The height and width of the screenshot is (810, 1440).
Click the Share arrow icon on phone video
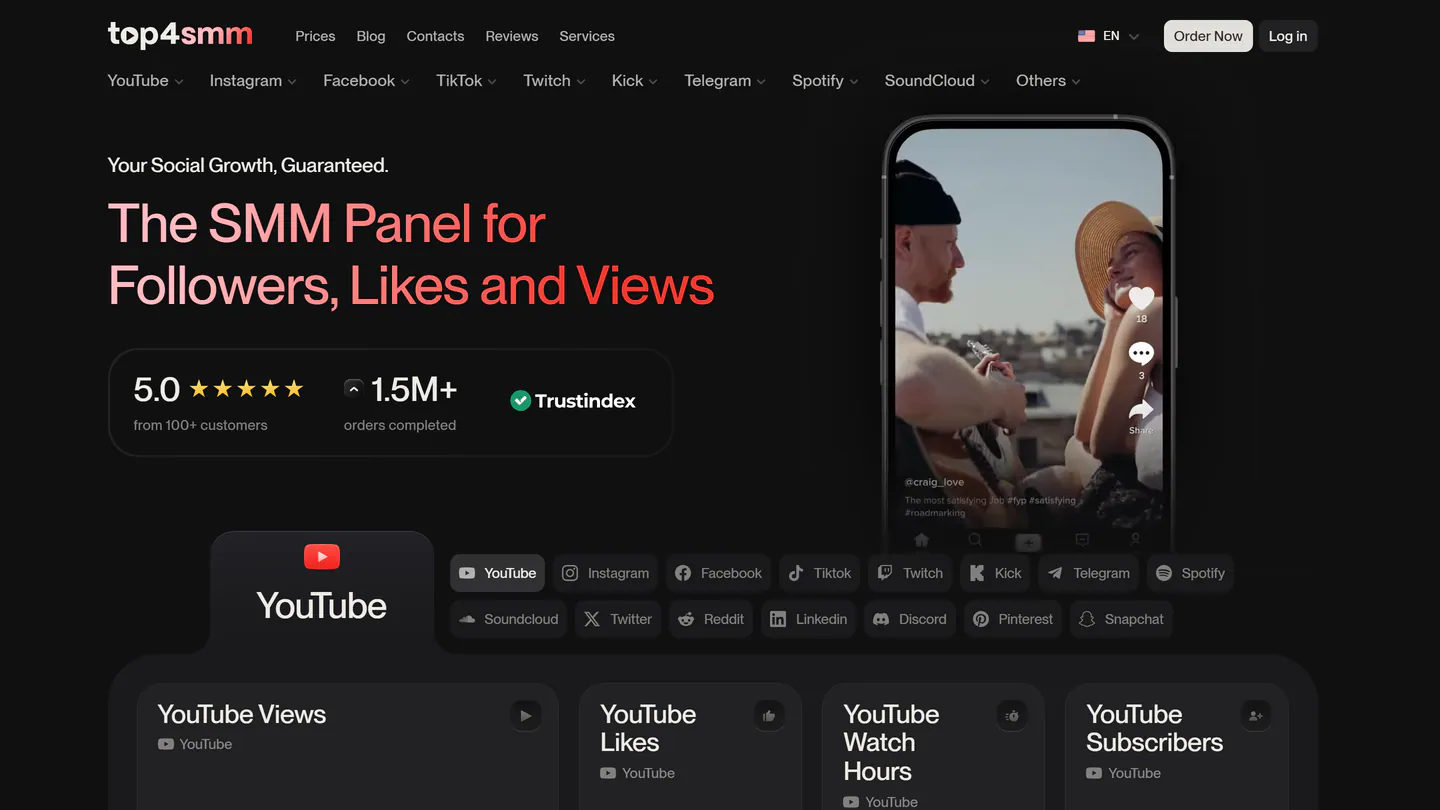point(1141,410)
